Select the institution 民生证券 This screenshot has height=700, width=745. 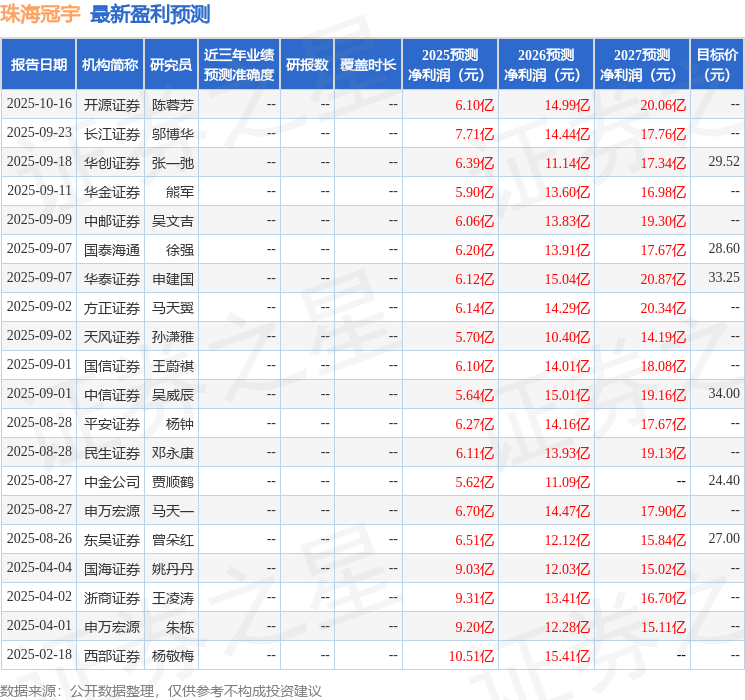tap(112, 453)
